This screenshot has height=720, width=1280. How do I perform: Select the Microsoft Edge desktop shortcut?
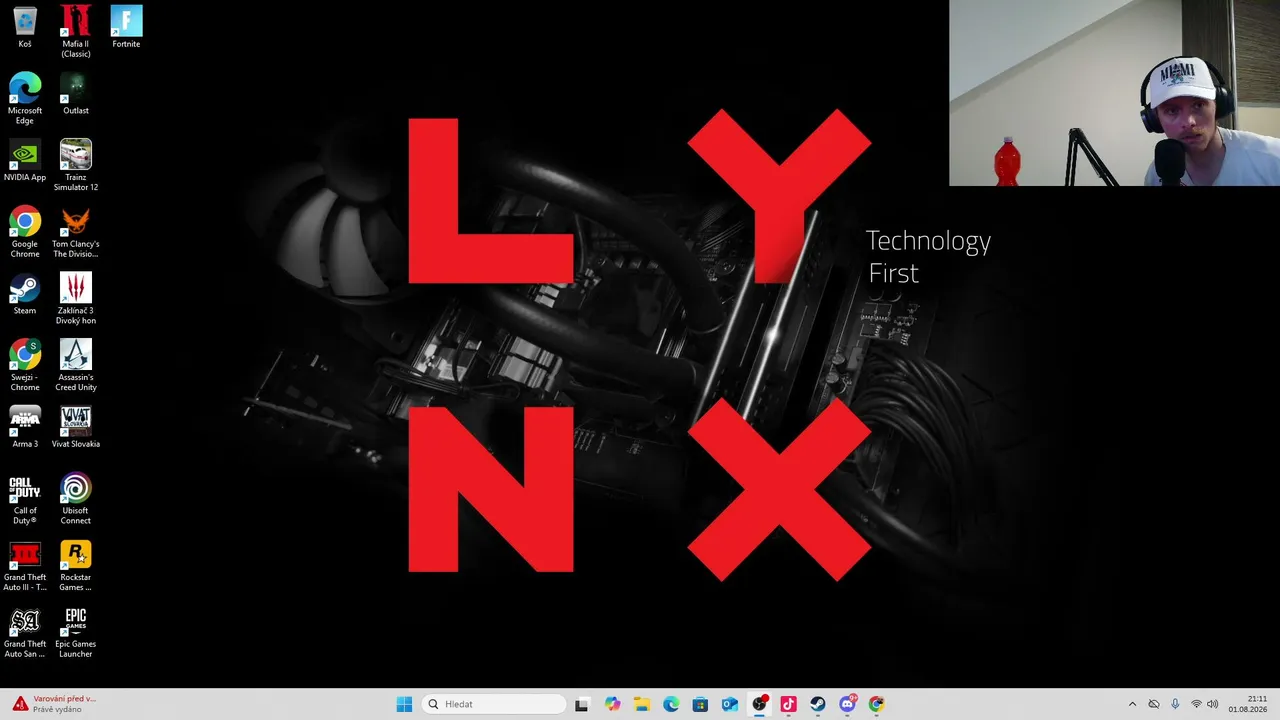25,99
